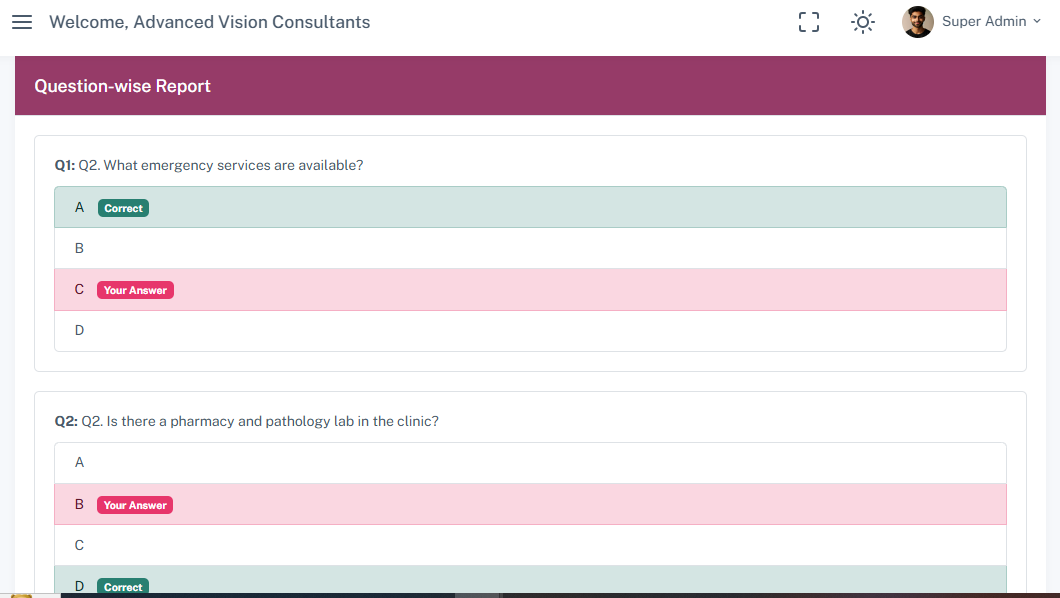Select option B in question one
The height and width of the screenshot is (598, 1060).
(x=530, y=248)
